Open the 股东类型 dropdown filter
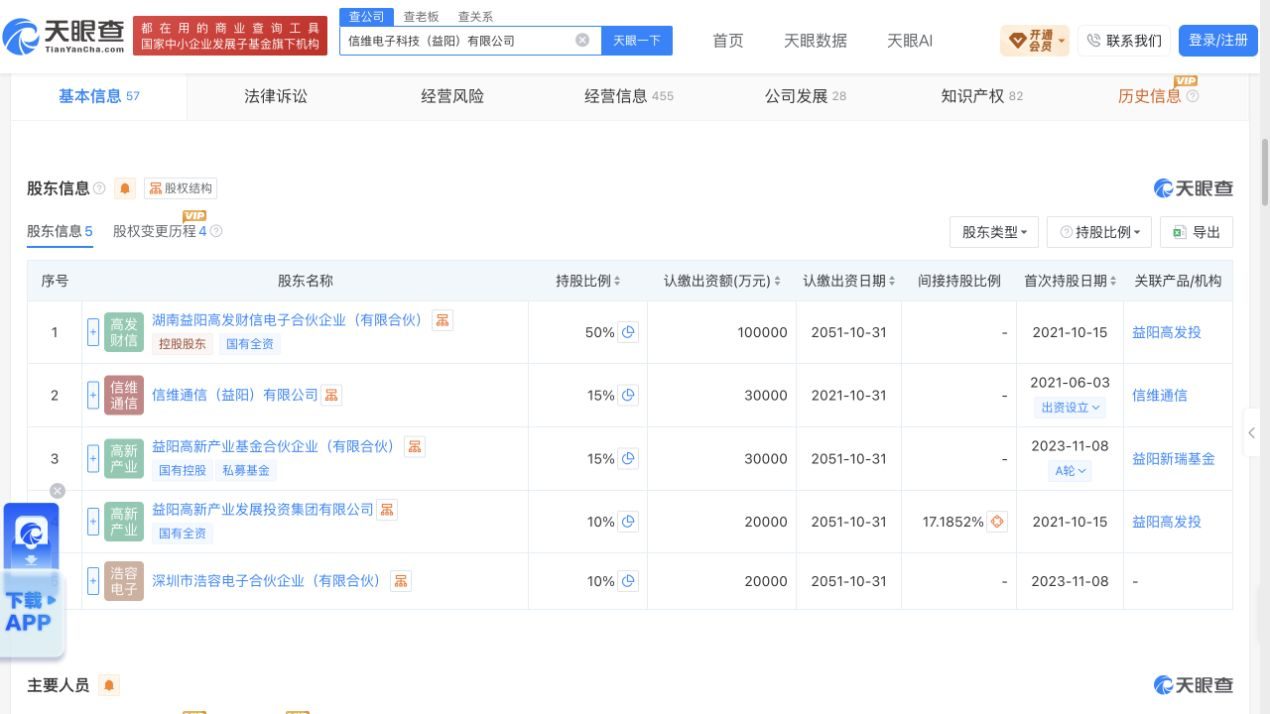Screen dimensions: 1270x714 (x=994, y=232)
